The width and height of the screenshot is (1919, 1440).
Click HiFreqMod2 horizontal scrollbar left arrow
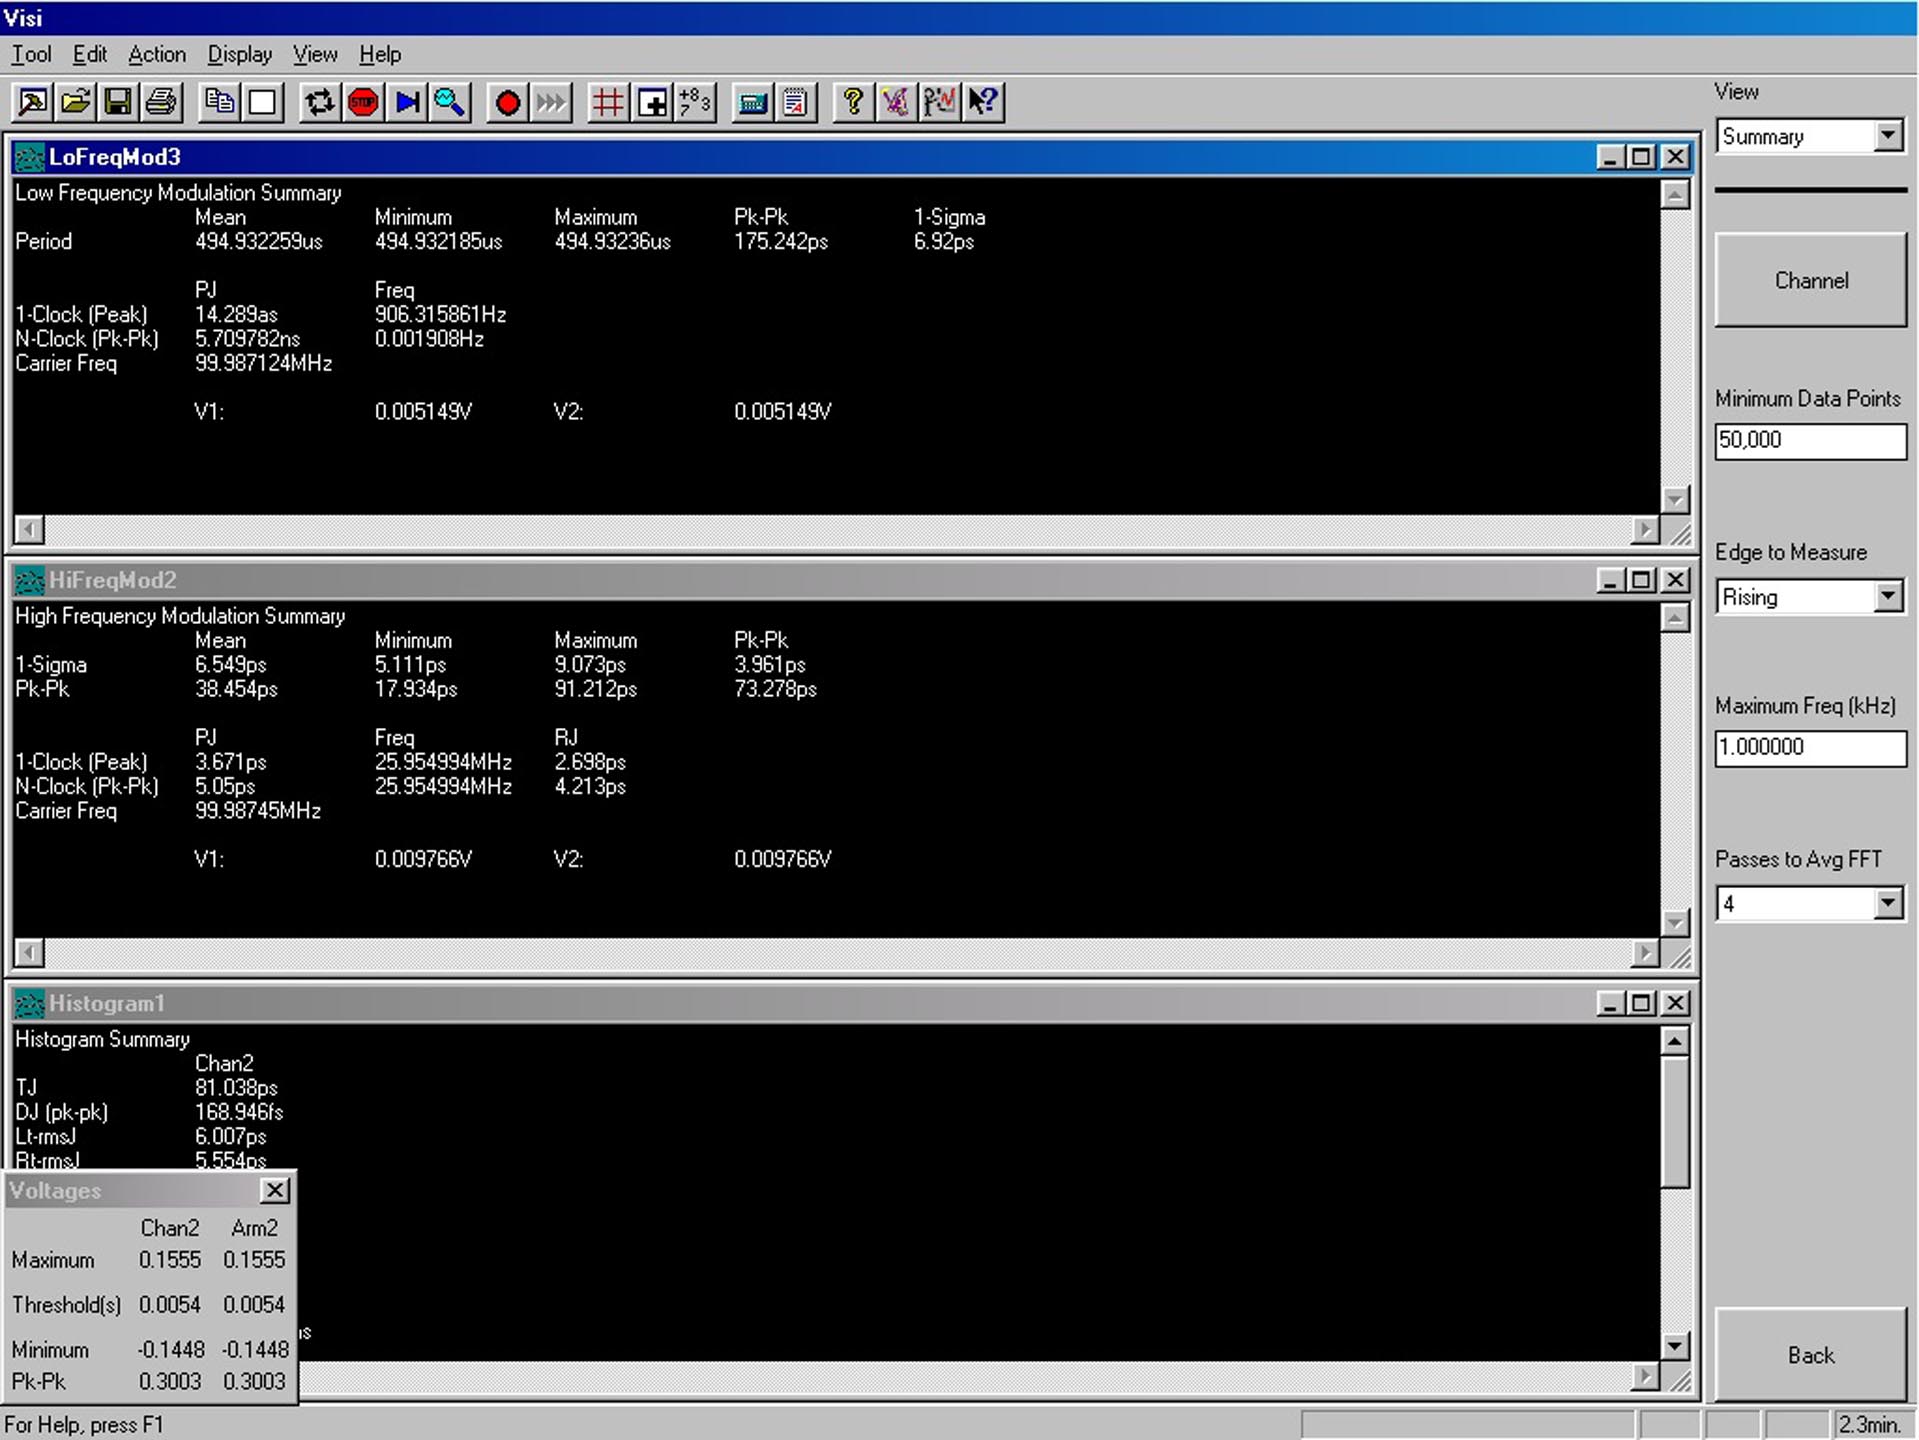30,953
